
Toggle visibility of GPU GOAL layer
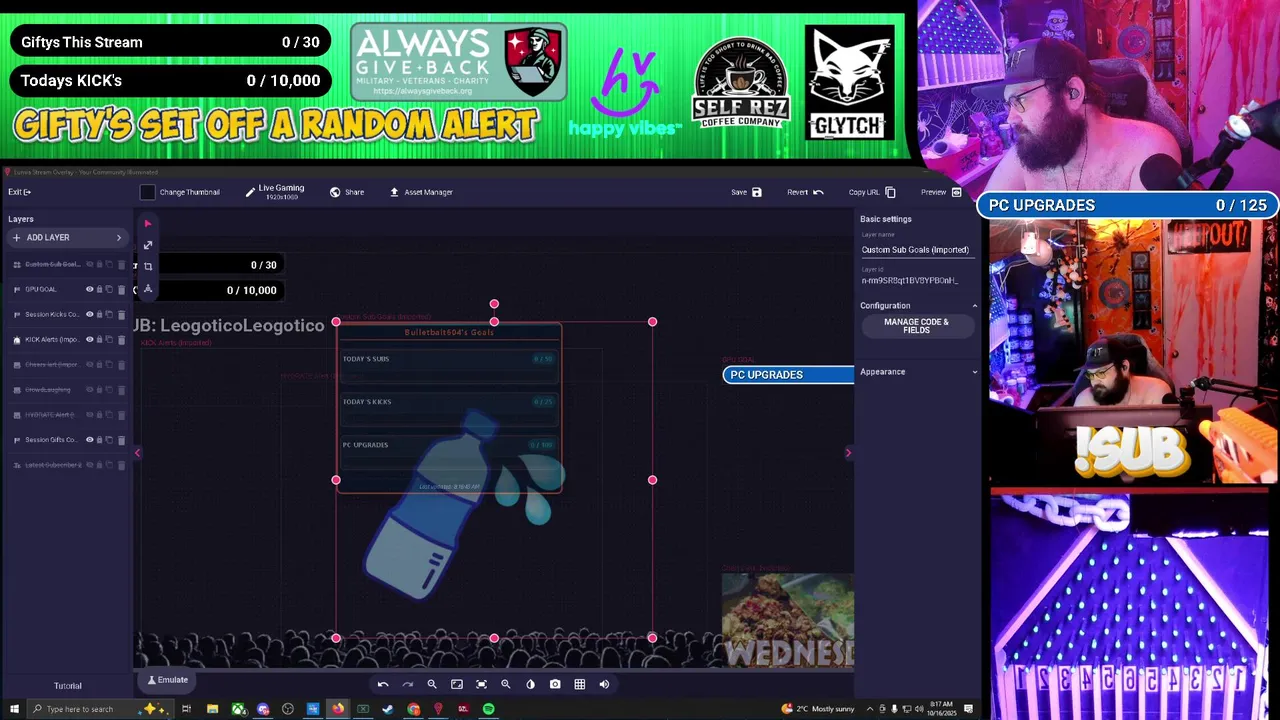(89, 289)
